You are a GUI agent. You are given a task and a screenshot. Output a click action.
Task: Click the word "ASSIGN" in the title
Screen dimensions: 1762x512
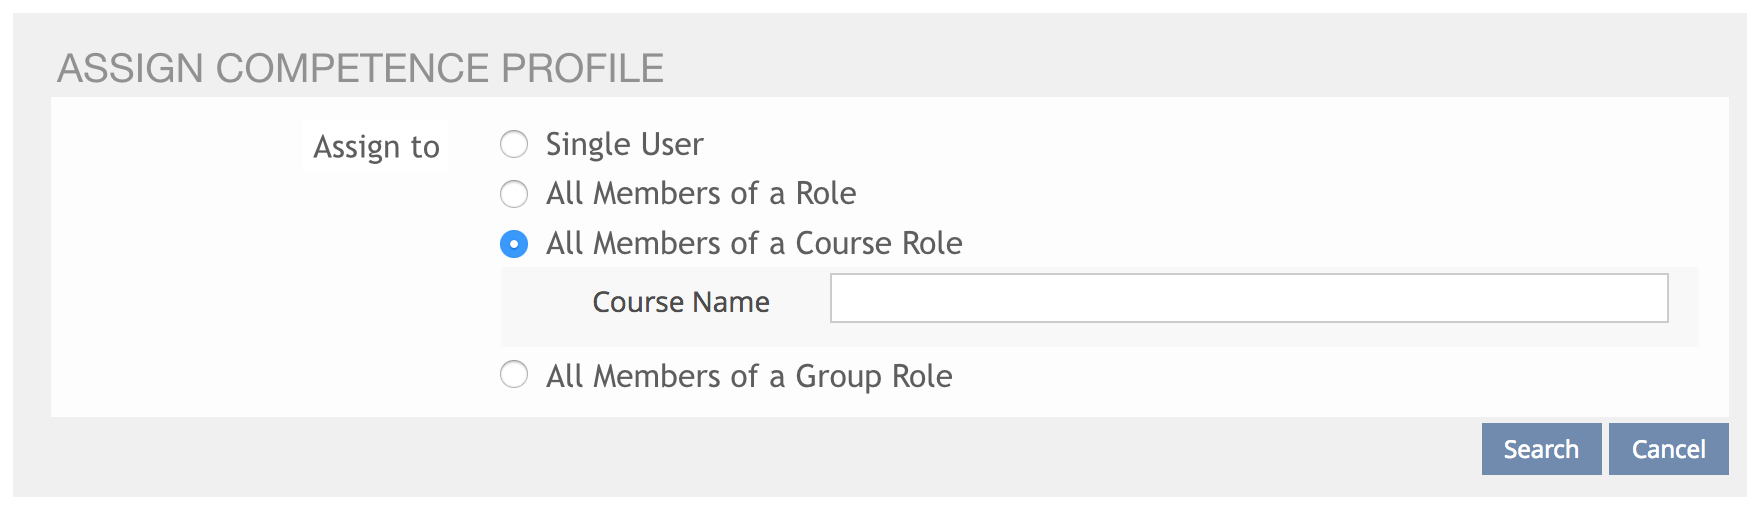[131, 69]
